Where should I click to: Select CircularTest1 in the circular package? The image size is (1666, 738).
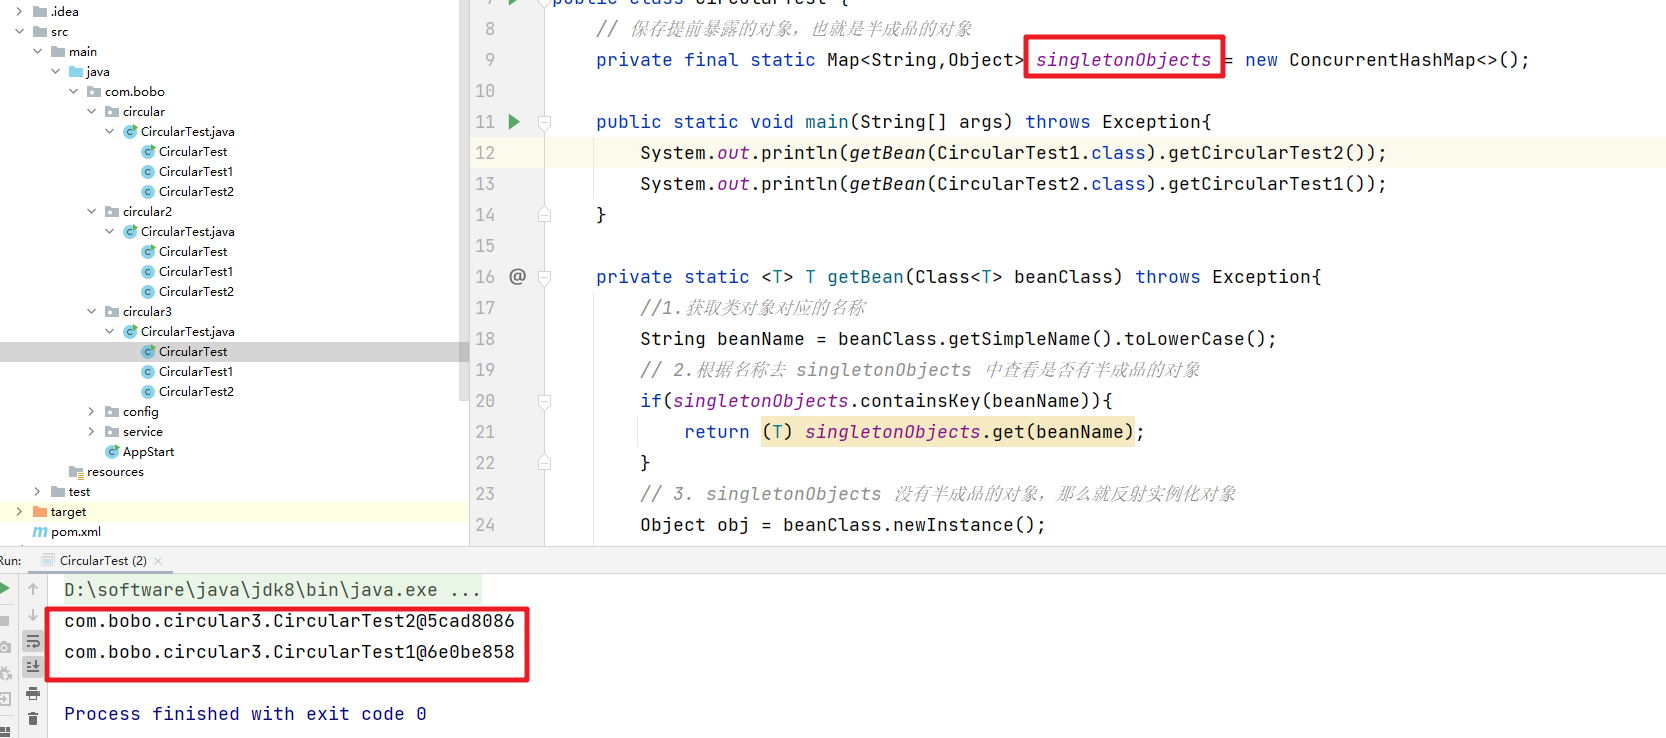[196, 172]
